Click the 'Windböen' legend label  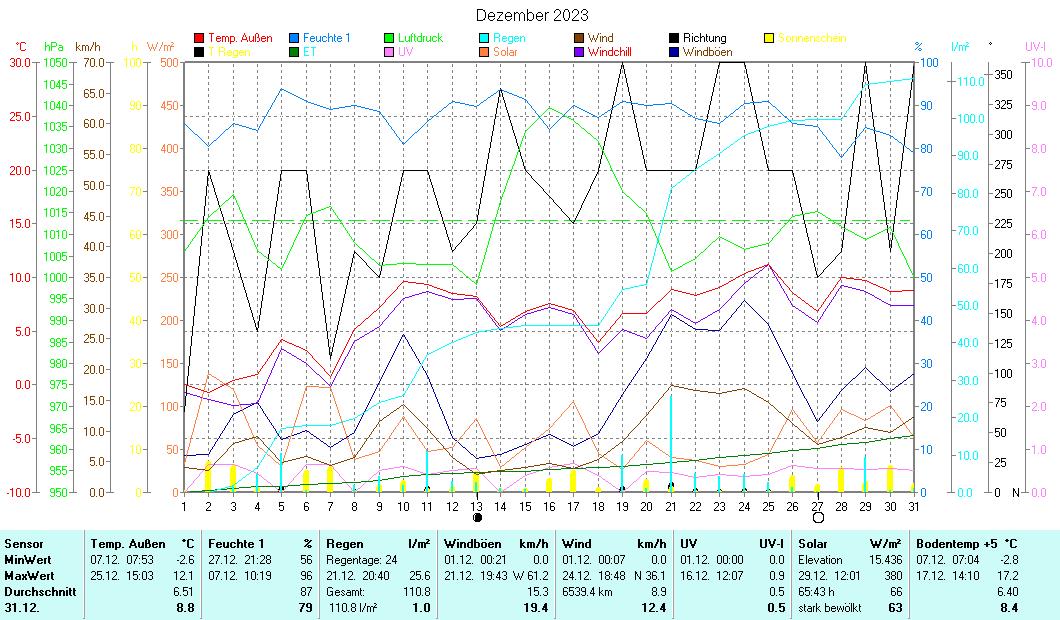click(x=707, y=52)
